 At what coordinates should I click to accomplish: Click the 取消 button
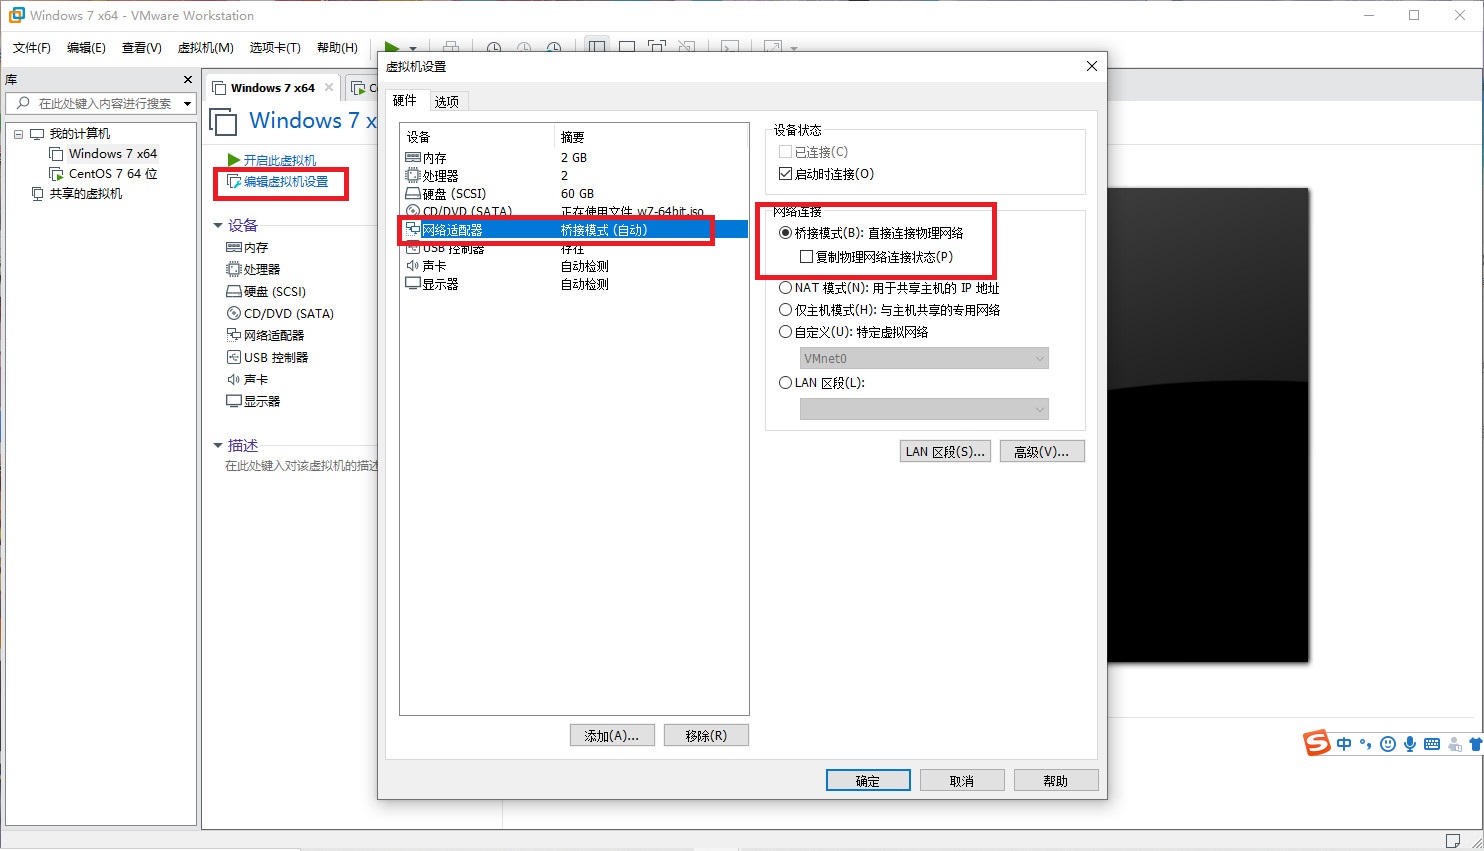962,781
